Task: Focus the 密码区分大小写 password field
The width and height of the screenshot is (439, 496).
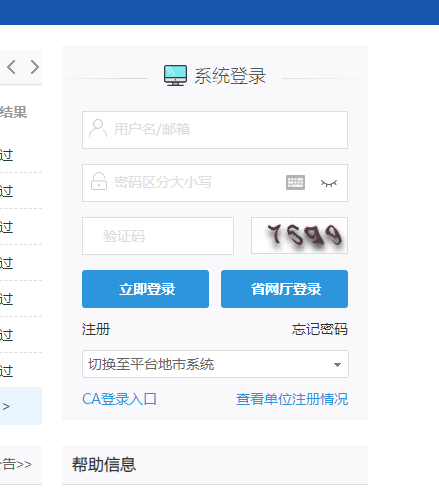Action: (x=215, y=183)
